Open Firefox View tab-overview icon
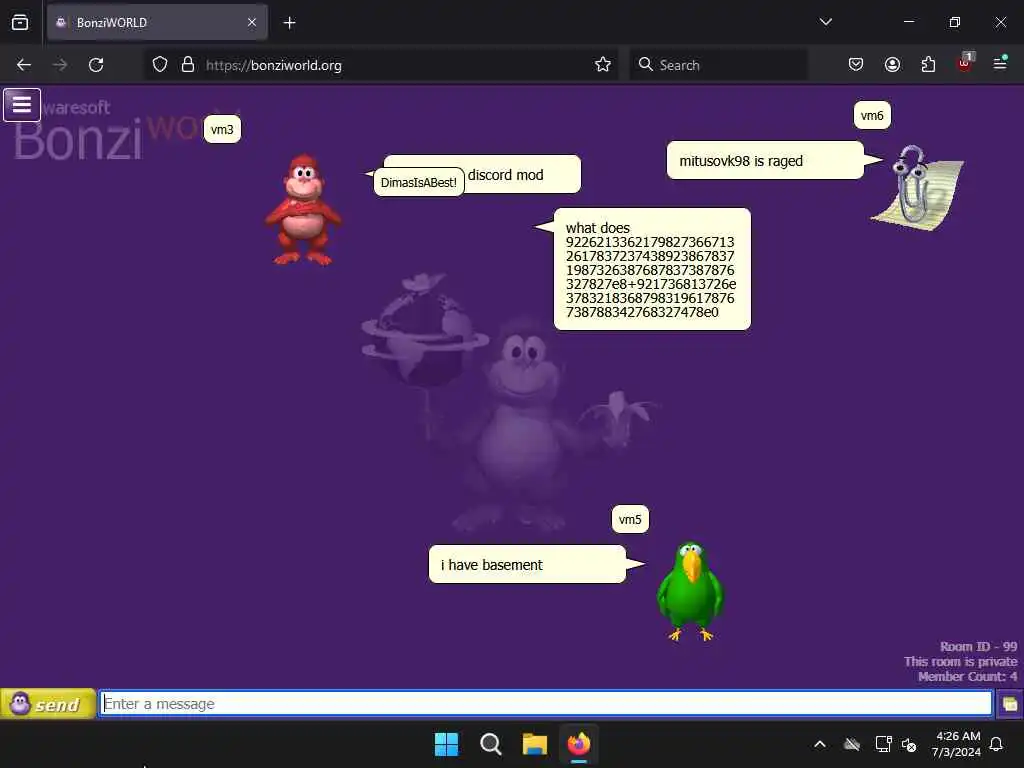The height and width of the screenshot is (768, 1024). pyautogui.click(x=20, y=22)
